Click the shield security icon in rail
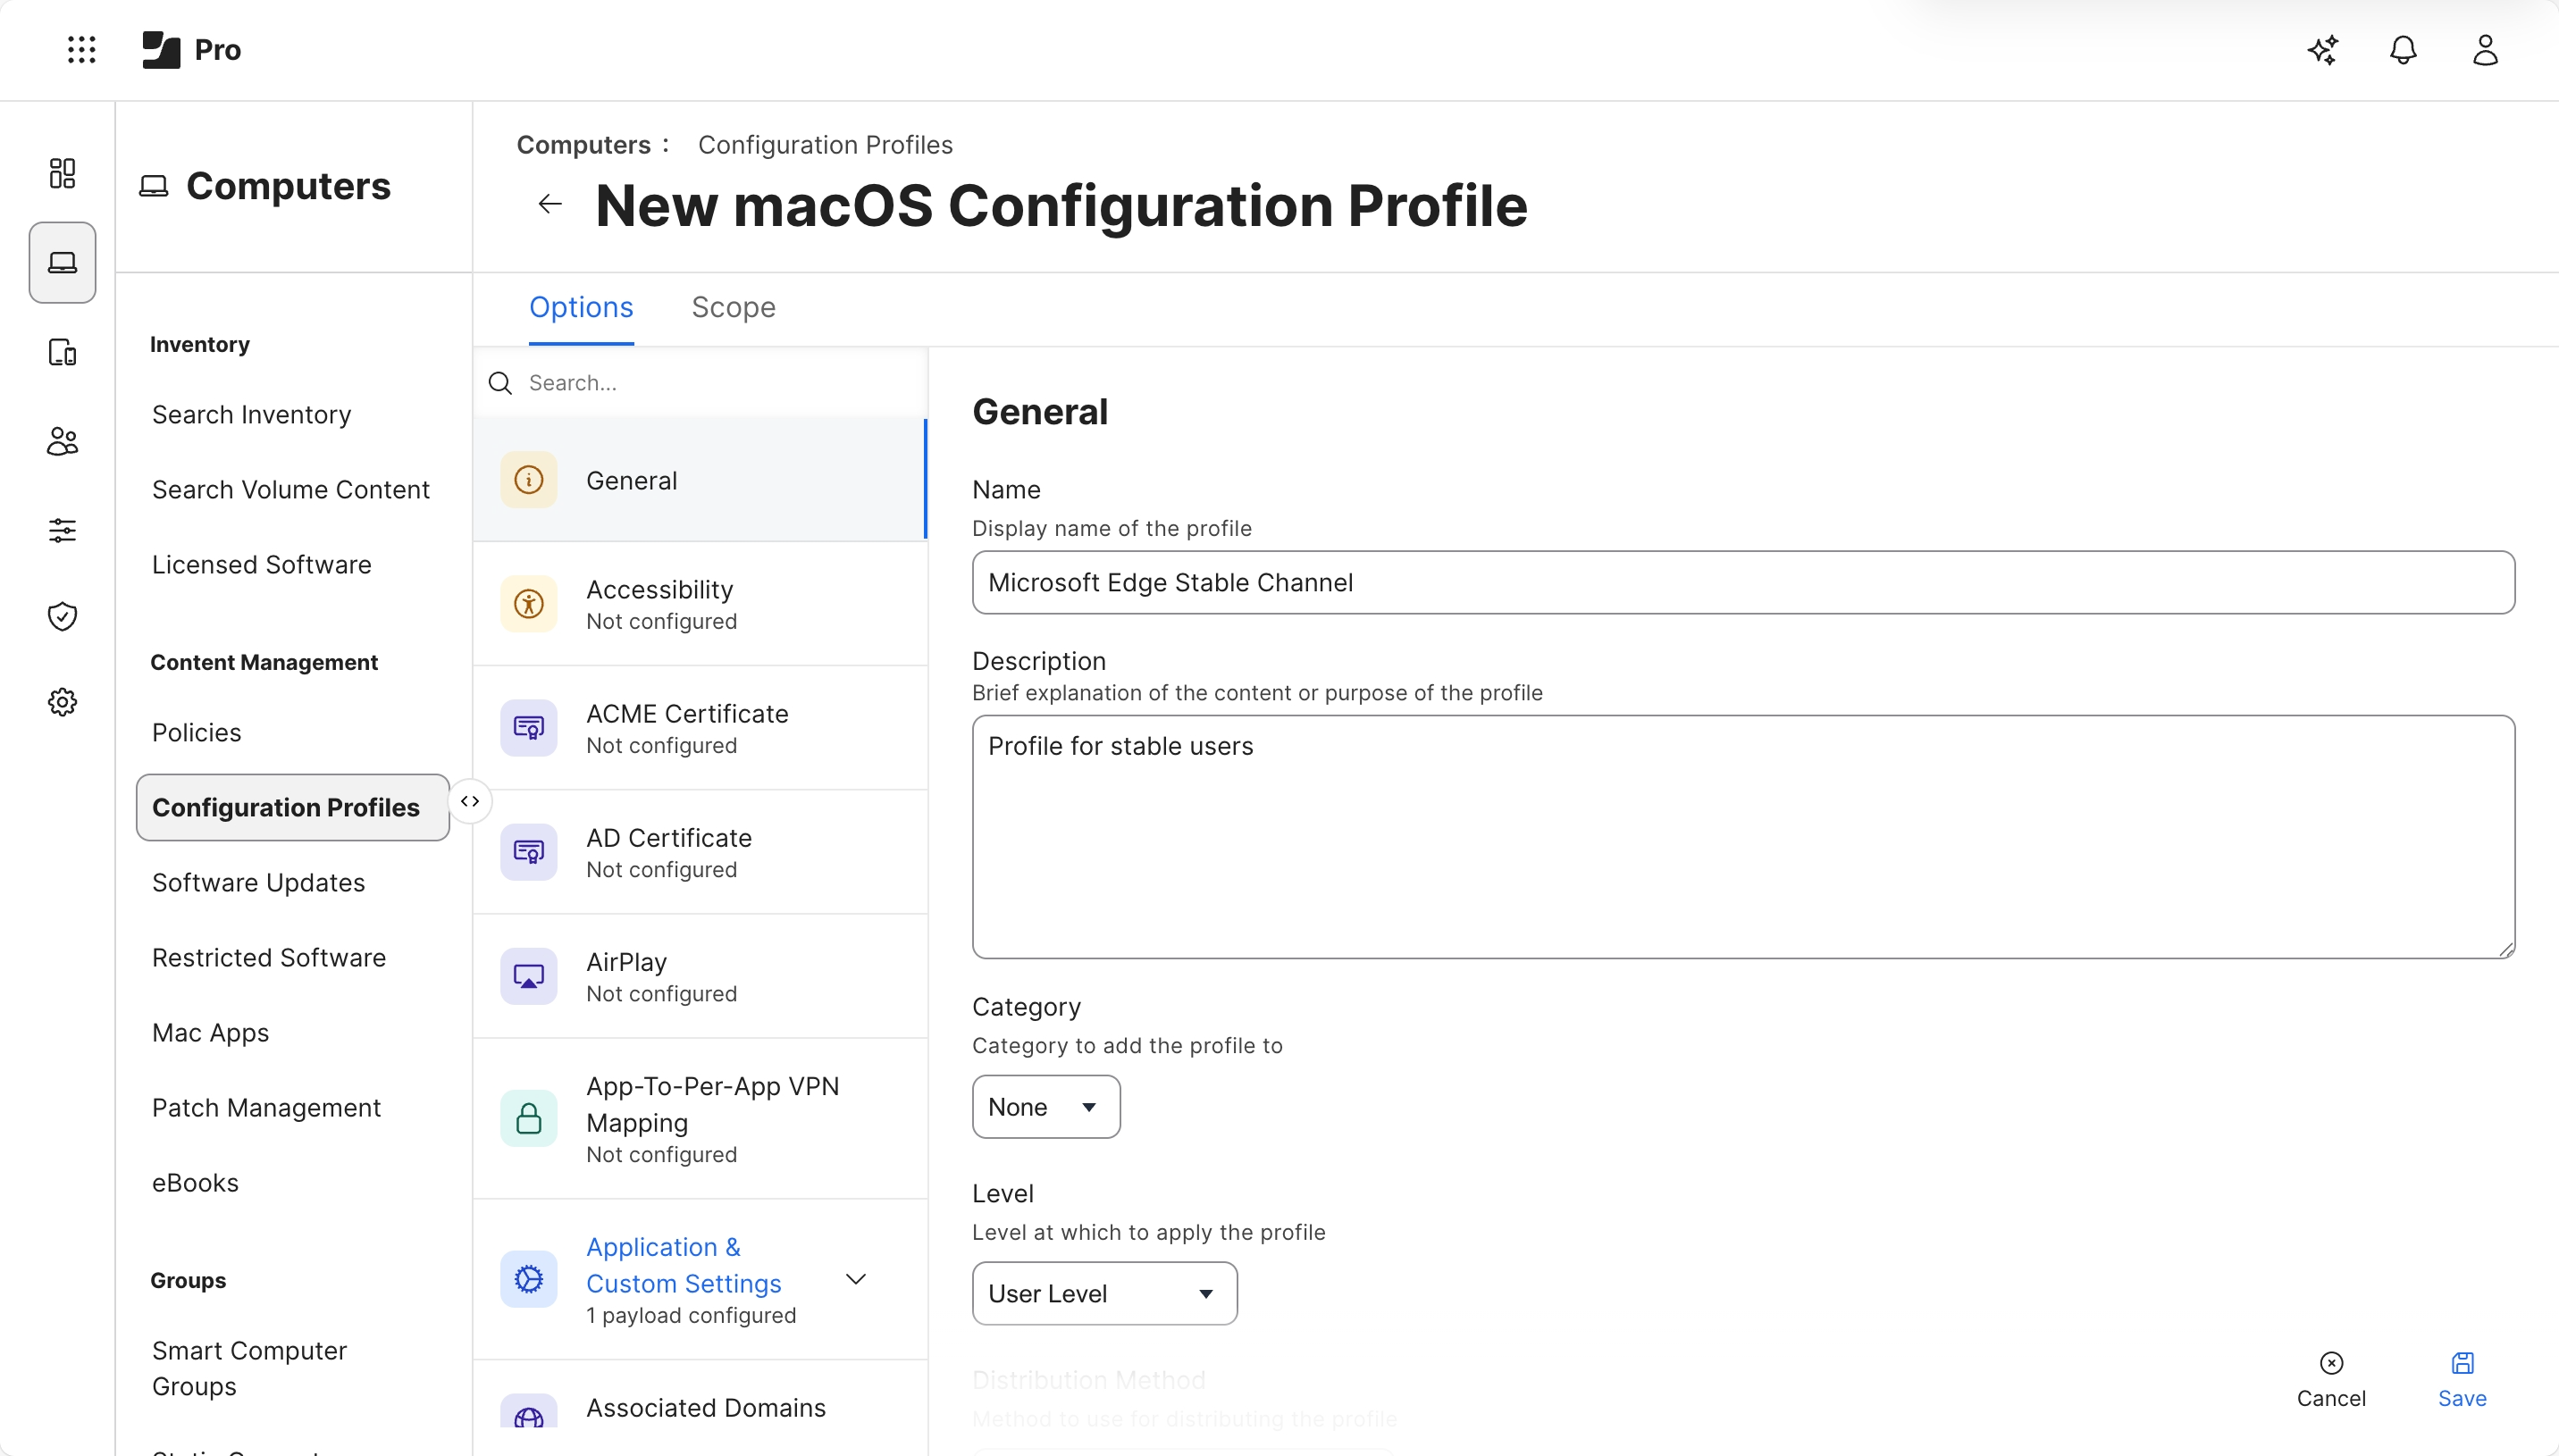The width and height of the screenshot is (2559, 1456). click(x=62, y=616)
